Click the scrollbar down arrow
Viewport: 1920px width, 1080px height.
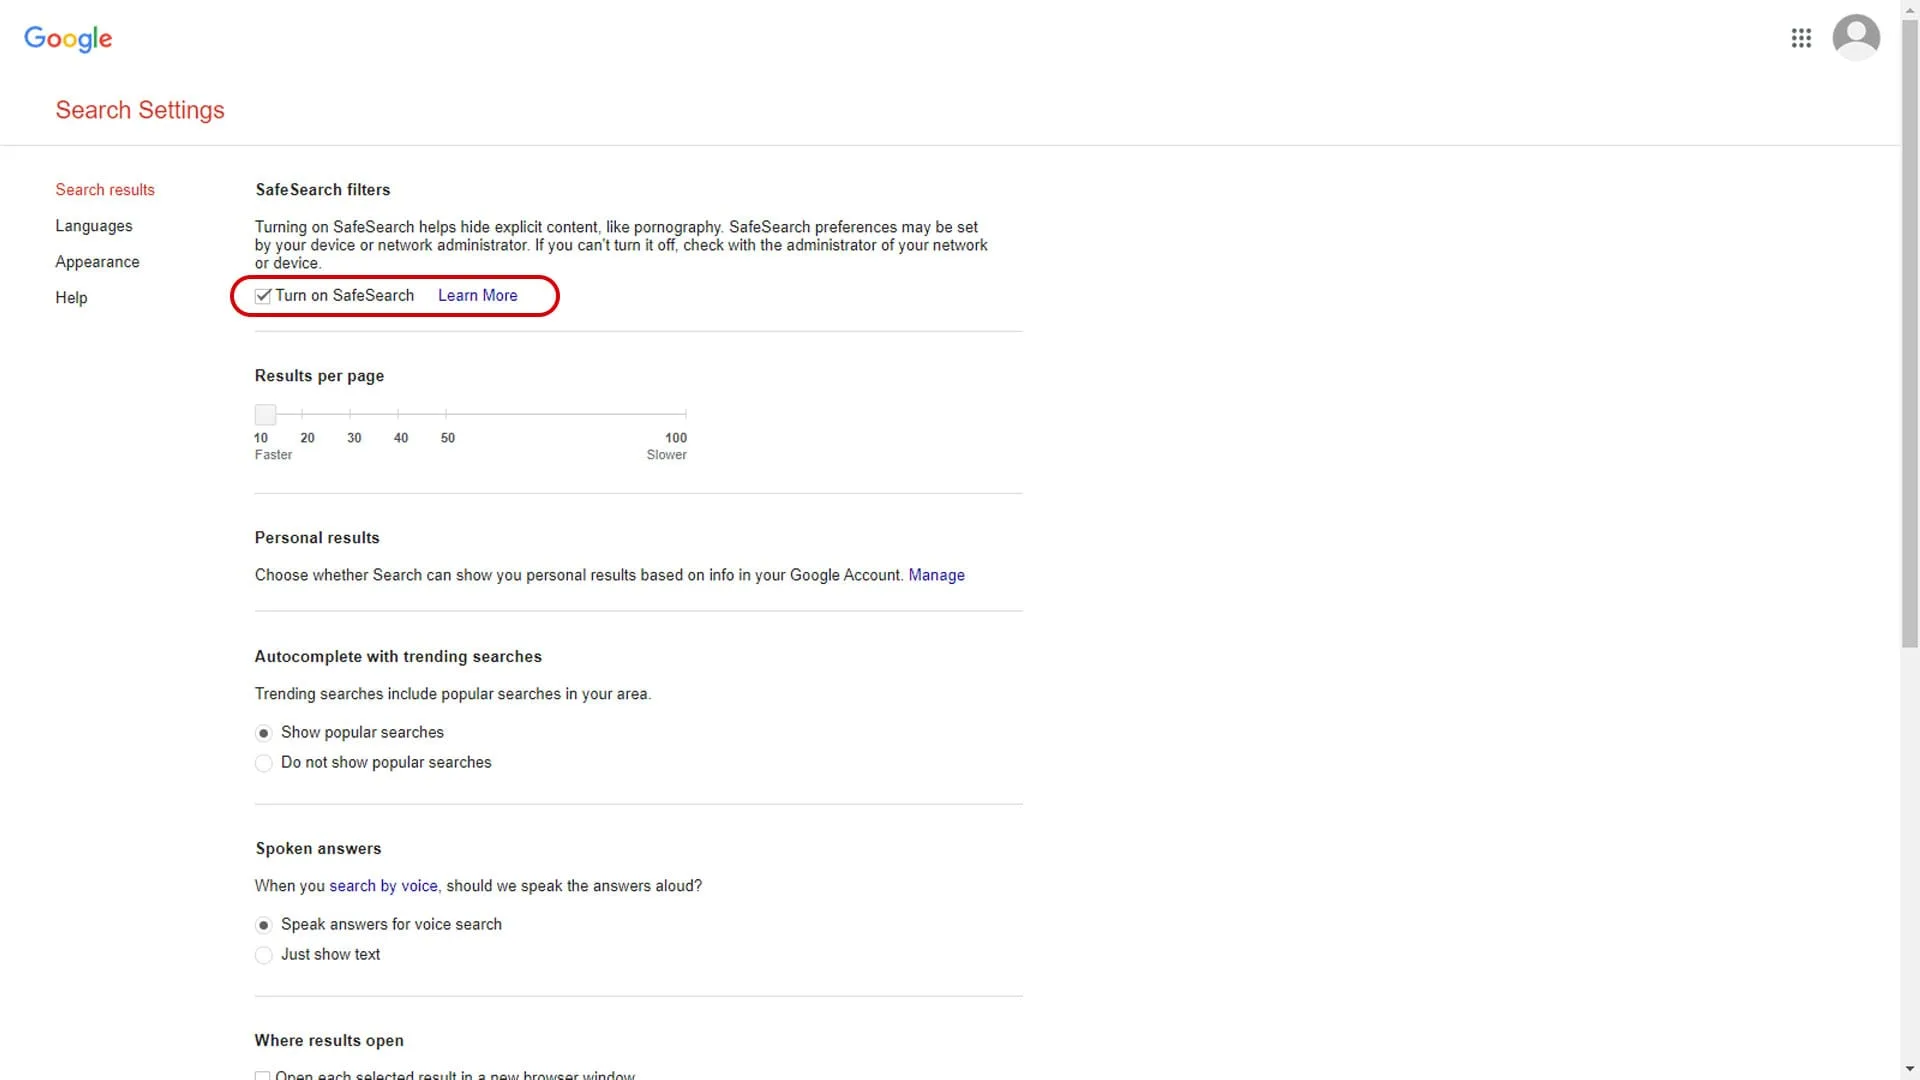pyautogui.click(x=1910, y=1069)
